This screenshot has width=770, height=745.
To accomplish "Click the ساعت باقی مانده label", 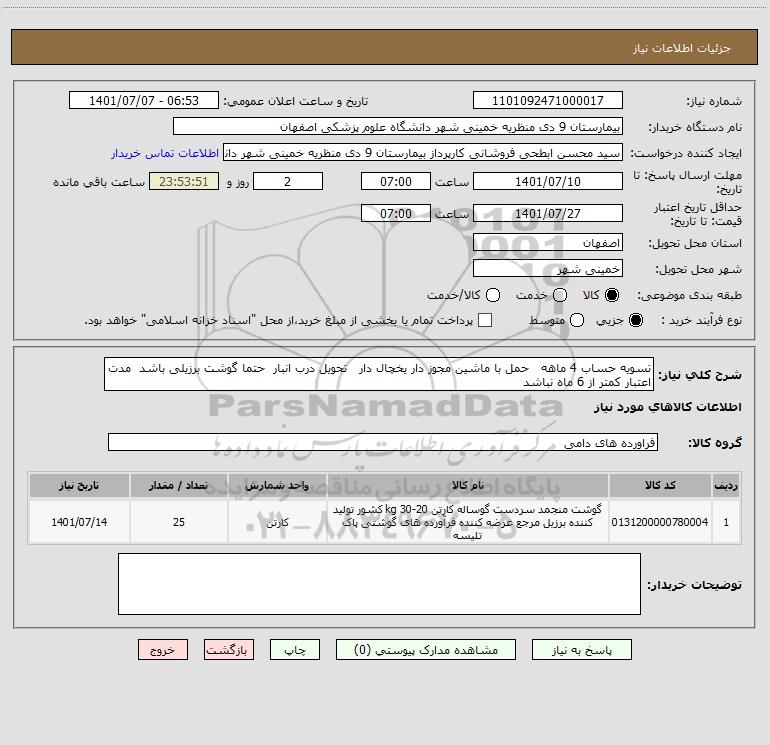I will pos(99,182).
